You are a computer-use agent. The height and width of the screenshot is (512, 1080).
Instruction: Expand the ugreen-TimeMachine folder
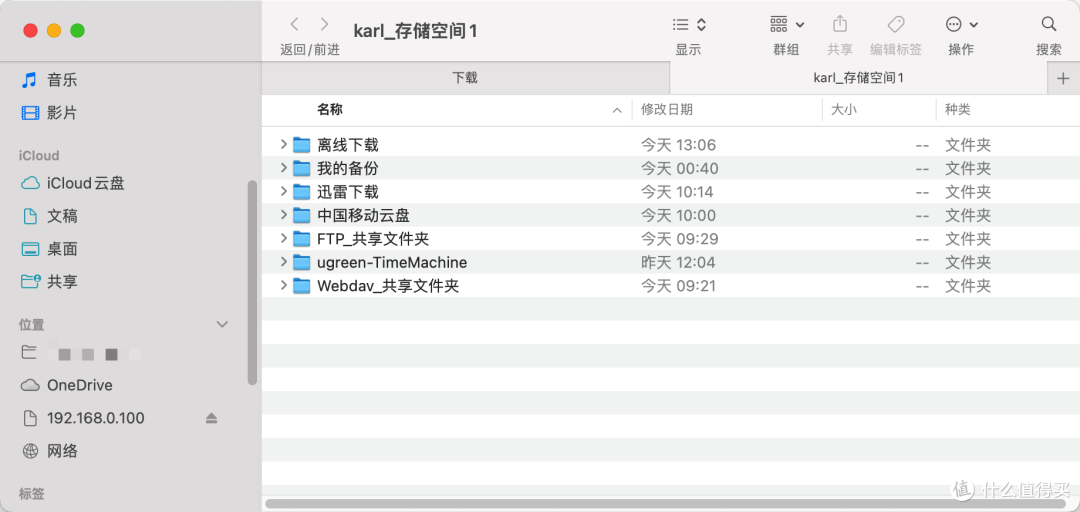coord(283,262)
